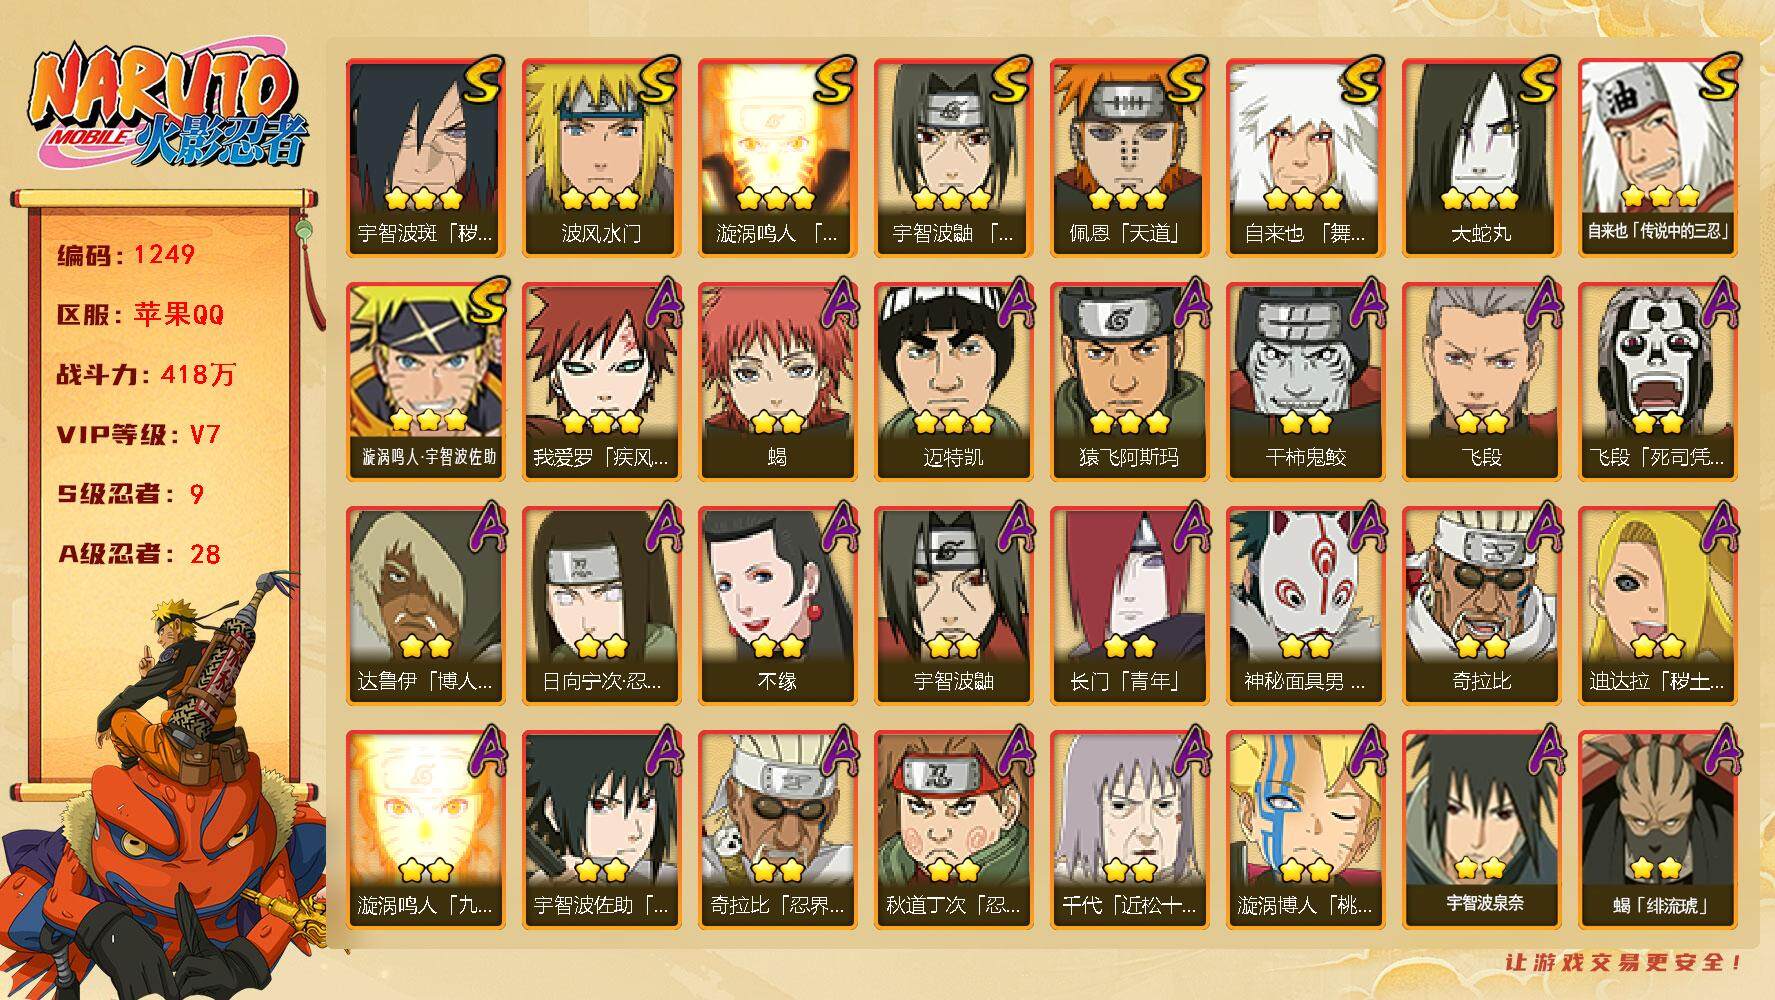Select the 猿飞阿斯玛 ninja card

coord(1129,382)
